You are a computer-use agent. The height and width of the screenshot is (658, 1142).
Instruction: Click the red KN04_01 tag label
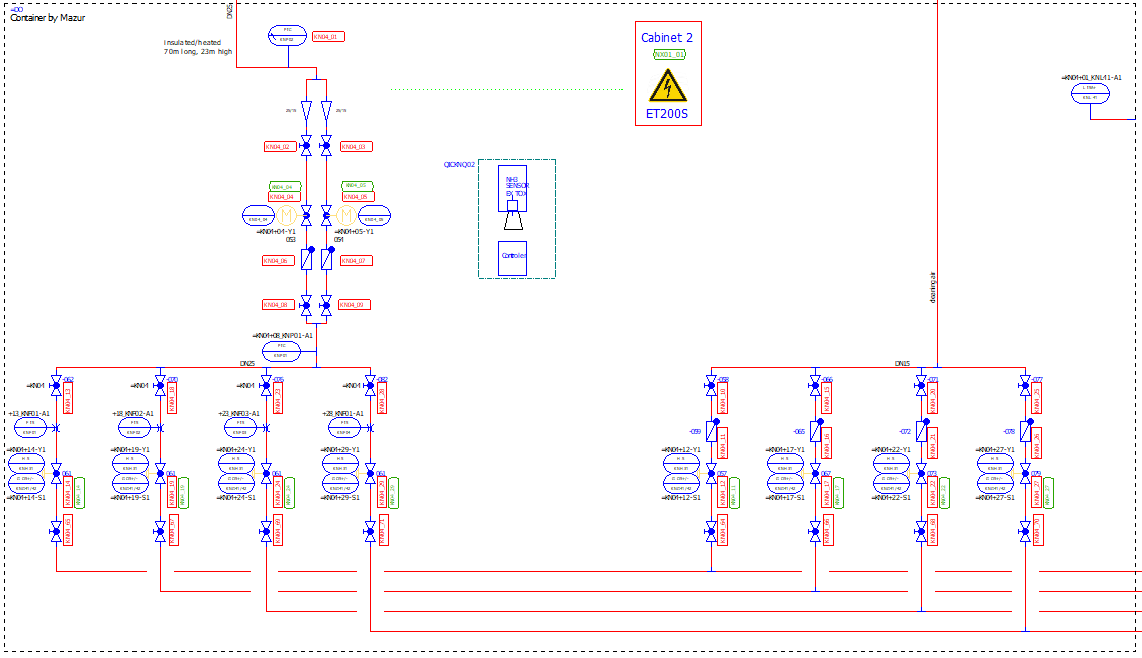[x=328, y=37]
